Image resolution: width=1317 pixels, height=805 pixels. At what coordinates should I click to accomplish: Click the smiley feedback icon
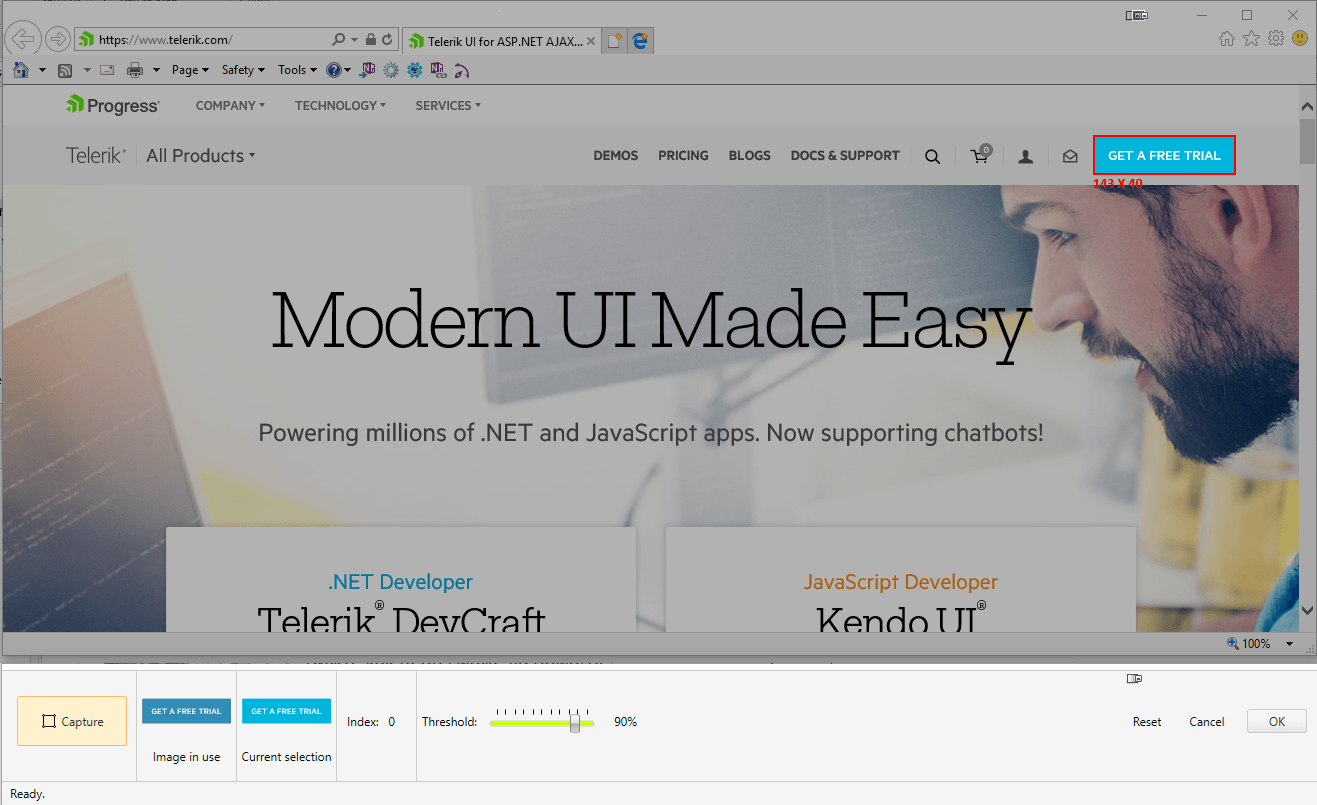(1300, 38)
